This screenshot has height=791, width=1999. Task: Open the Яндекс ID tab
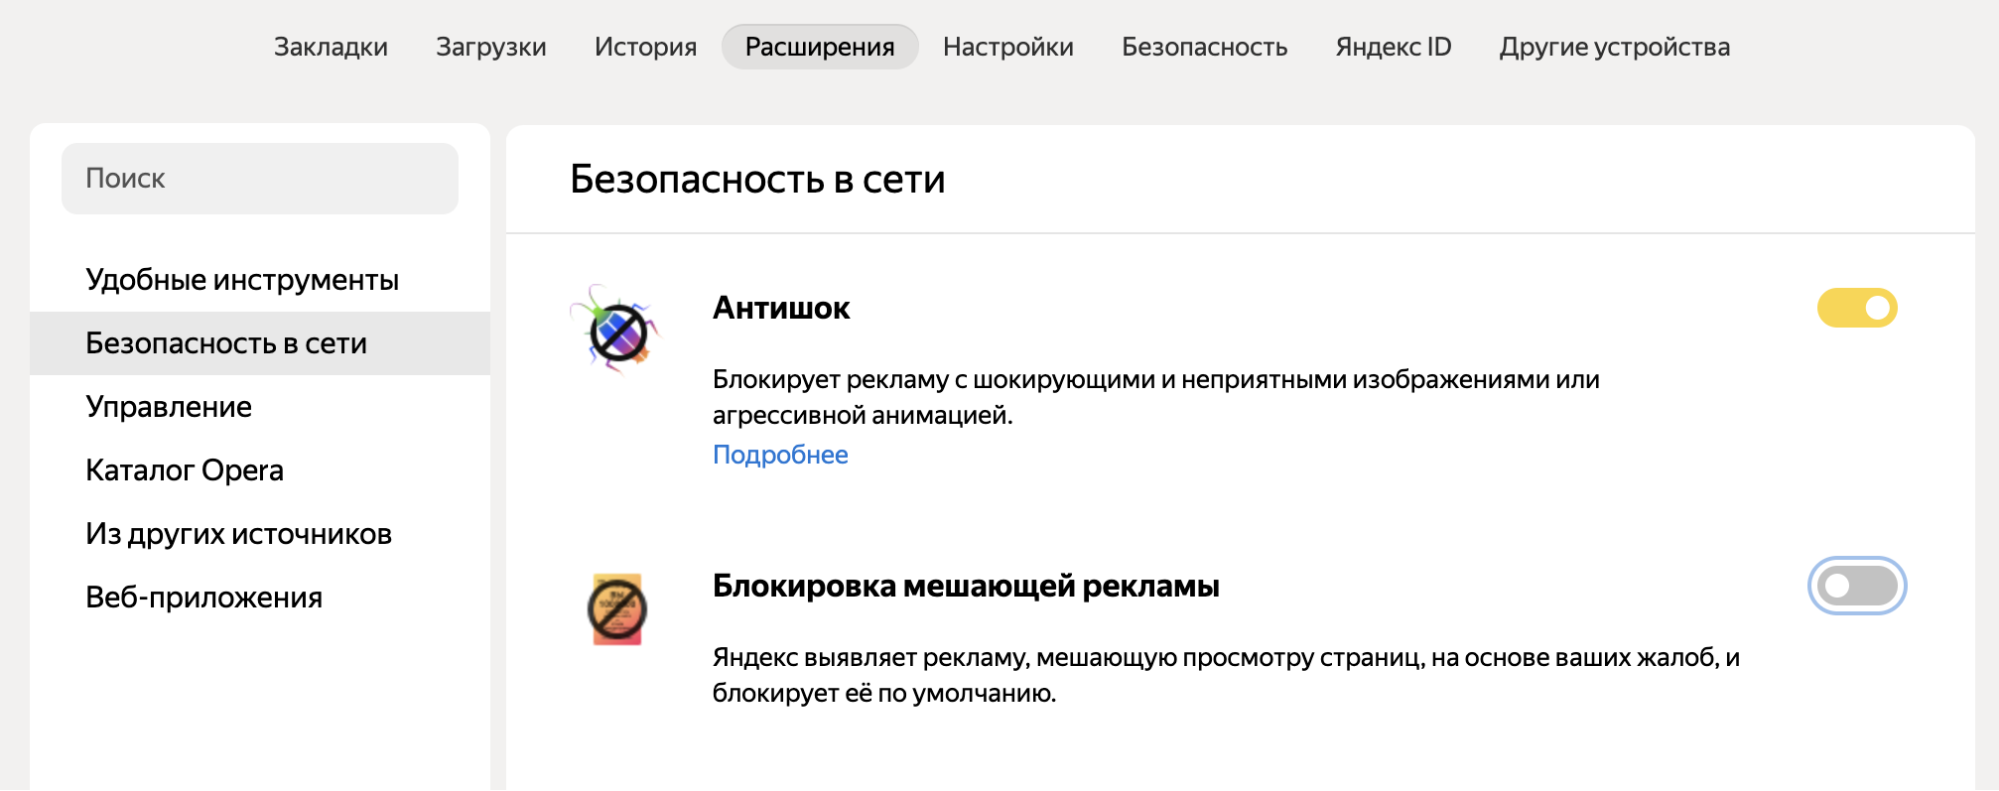point(1393,47)
